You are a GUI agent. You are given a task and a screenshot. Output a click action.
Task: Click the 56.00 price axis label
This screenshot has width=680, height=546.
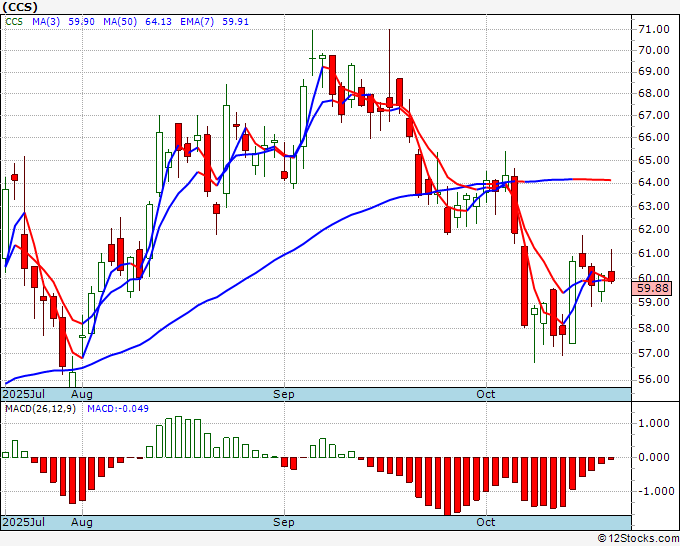tap(654, 379)
